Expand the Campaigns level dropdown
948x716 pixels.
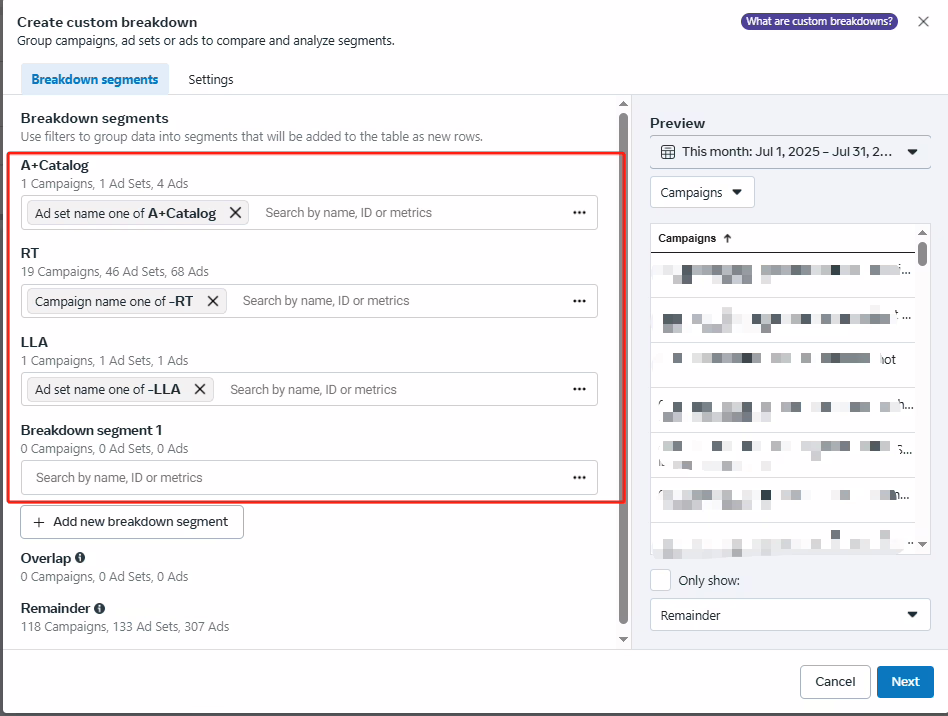tap(702, 192)
